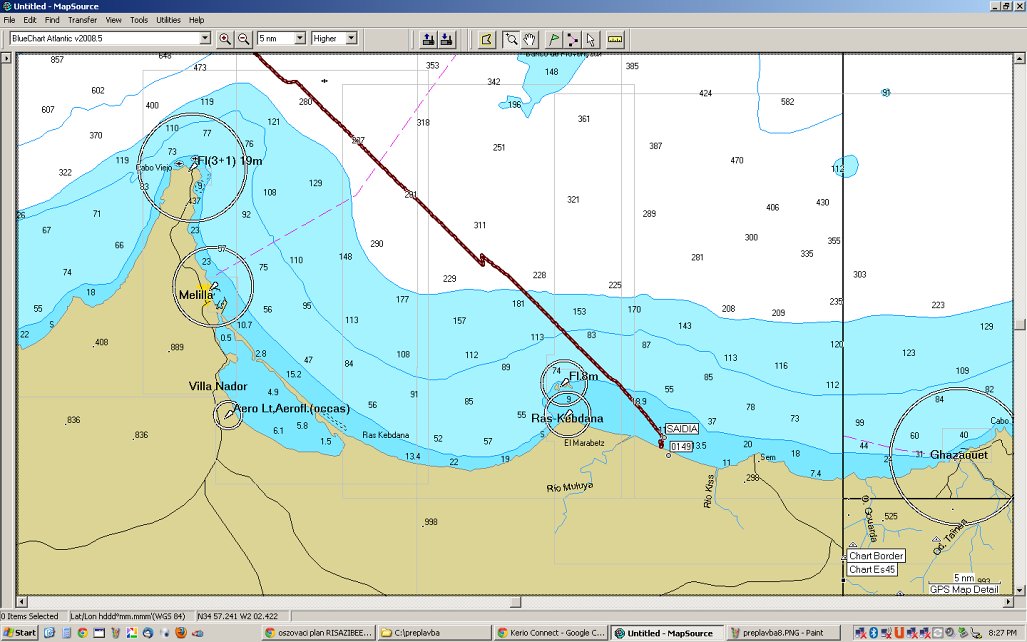Select the Route tool icon
Image resolution: width=1027 pixels, height=642 pixels.
[572, 39]
